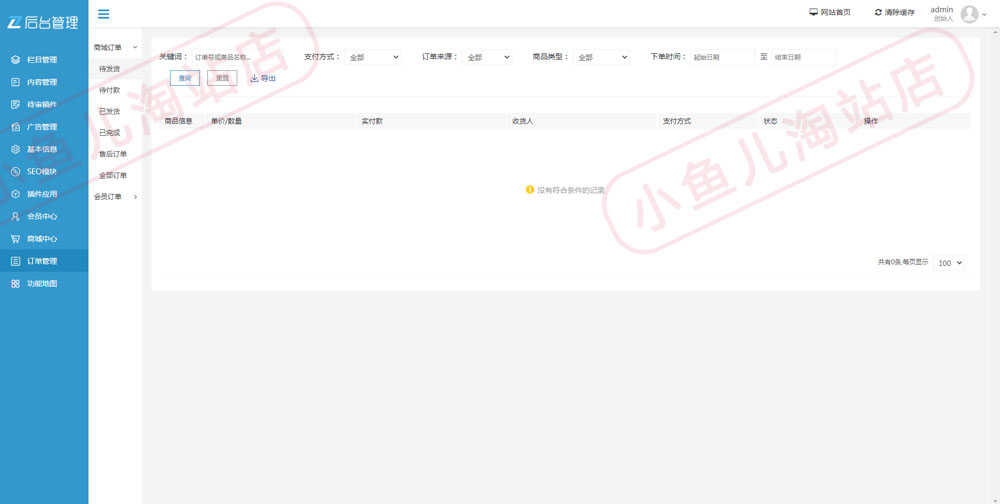Open 待审稿件 via its sidebar icon
Viewport: 1000px width, 504px height.
click(16, 104)
